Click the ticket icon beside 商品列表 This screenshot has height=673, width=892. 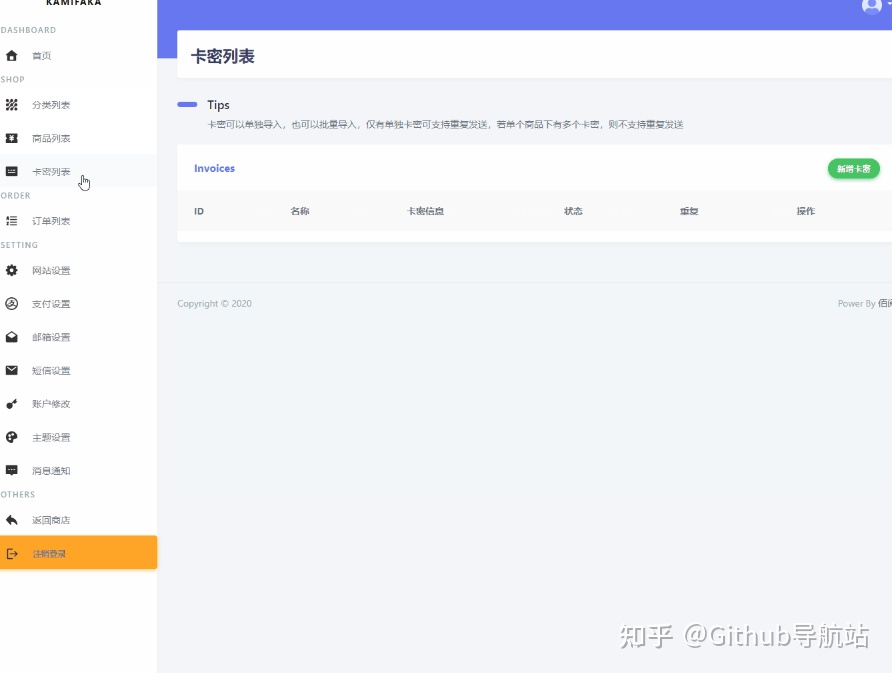click(x=11, y=138)
